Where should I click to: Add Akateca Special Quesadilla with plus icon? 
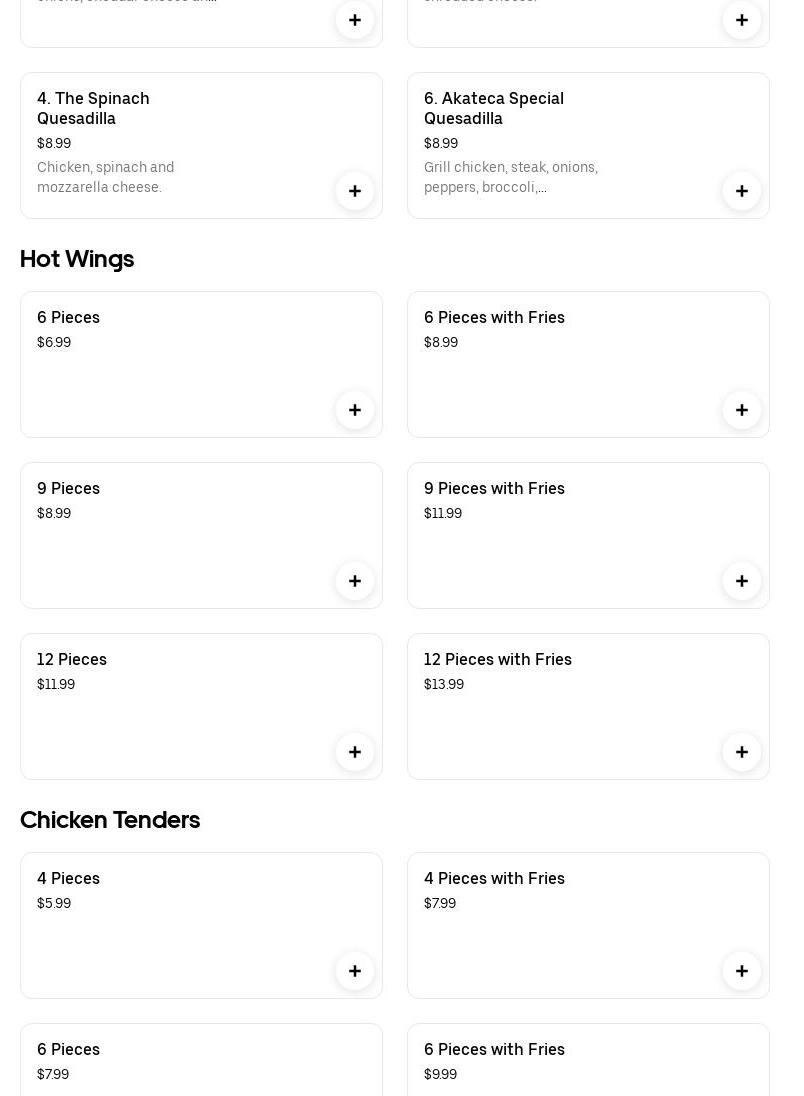click(741, 191)
